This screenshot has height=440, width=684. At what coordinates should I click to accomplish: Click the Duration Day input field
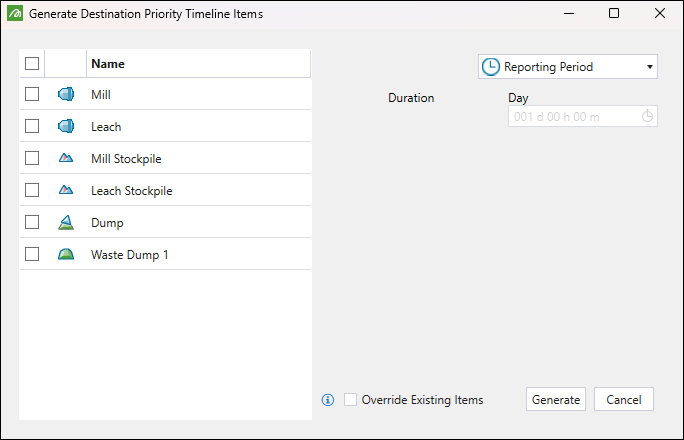(575, 116)
